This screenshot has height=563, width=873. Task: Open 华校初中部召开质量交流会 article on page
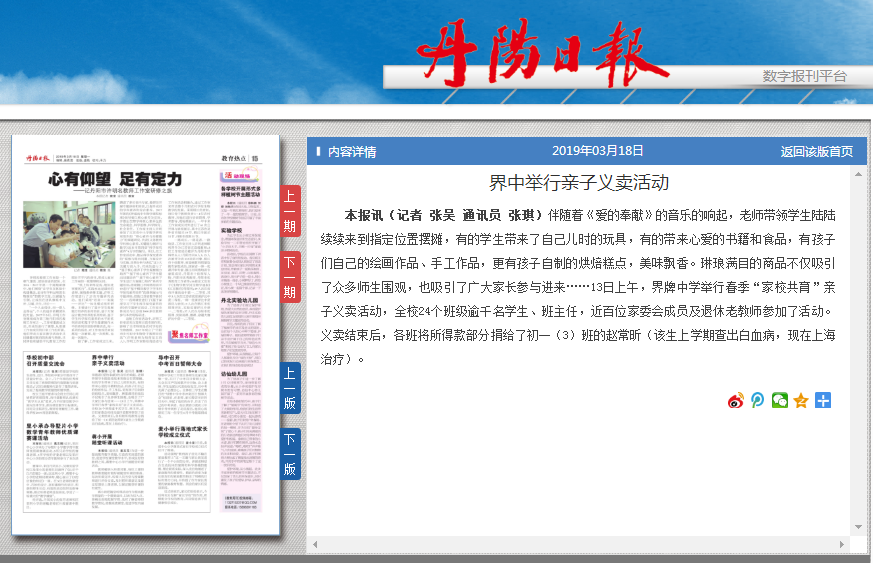[46, 360]
